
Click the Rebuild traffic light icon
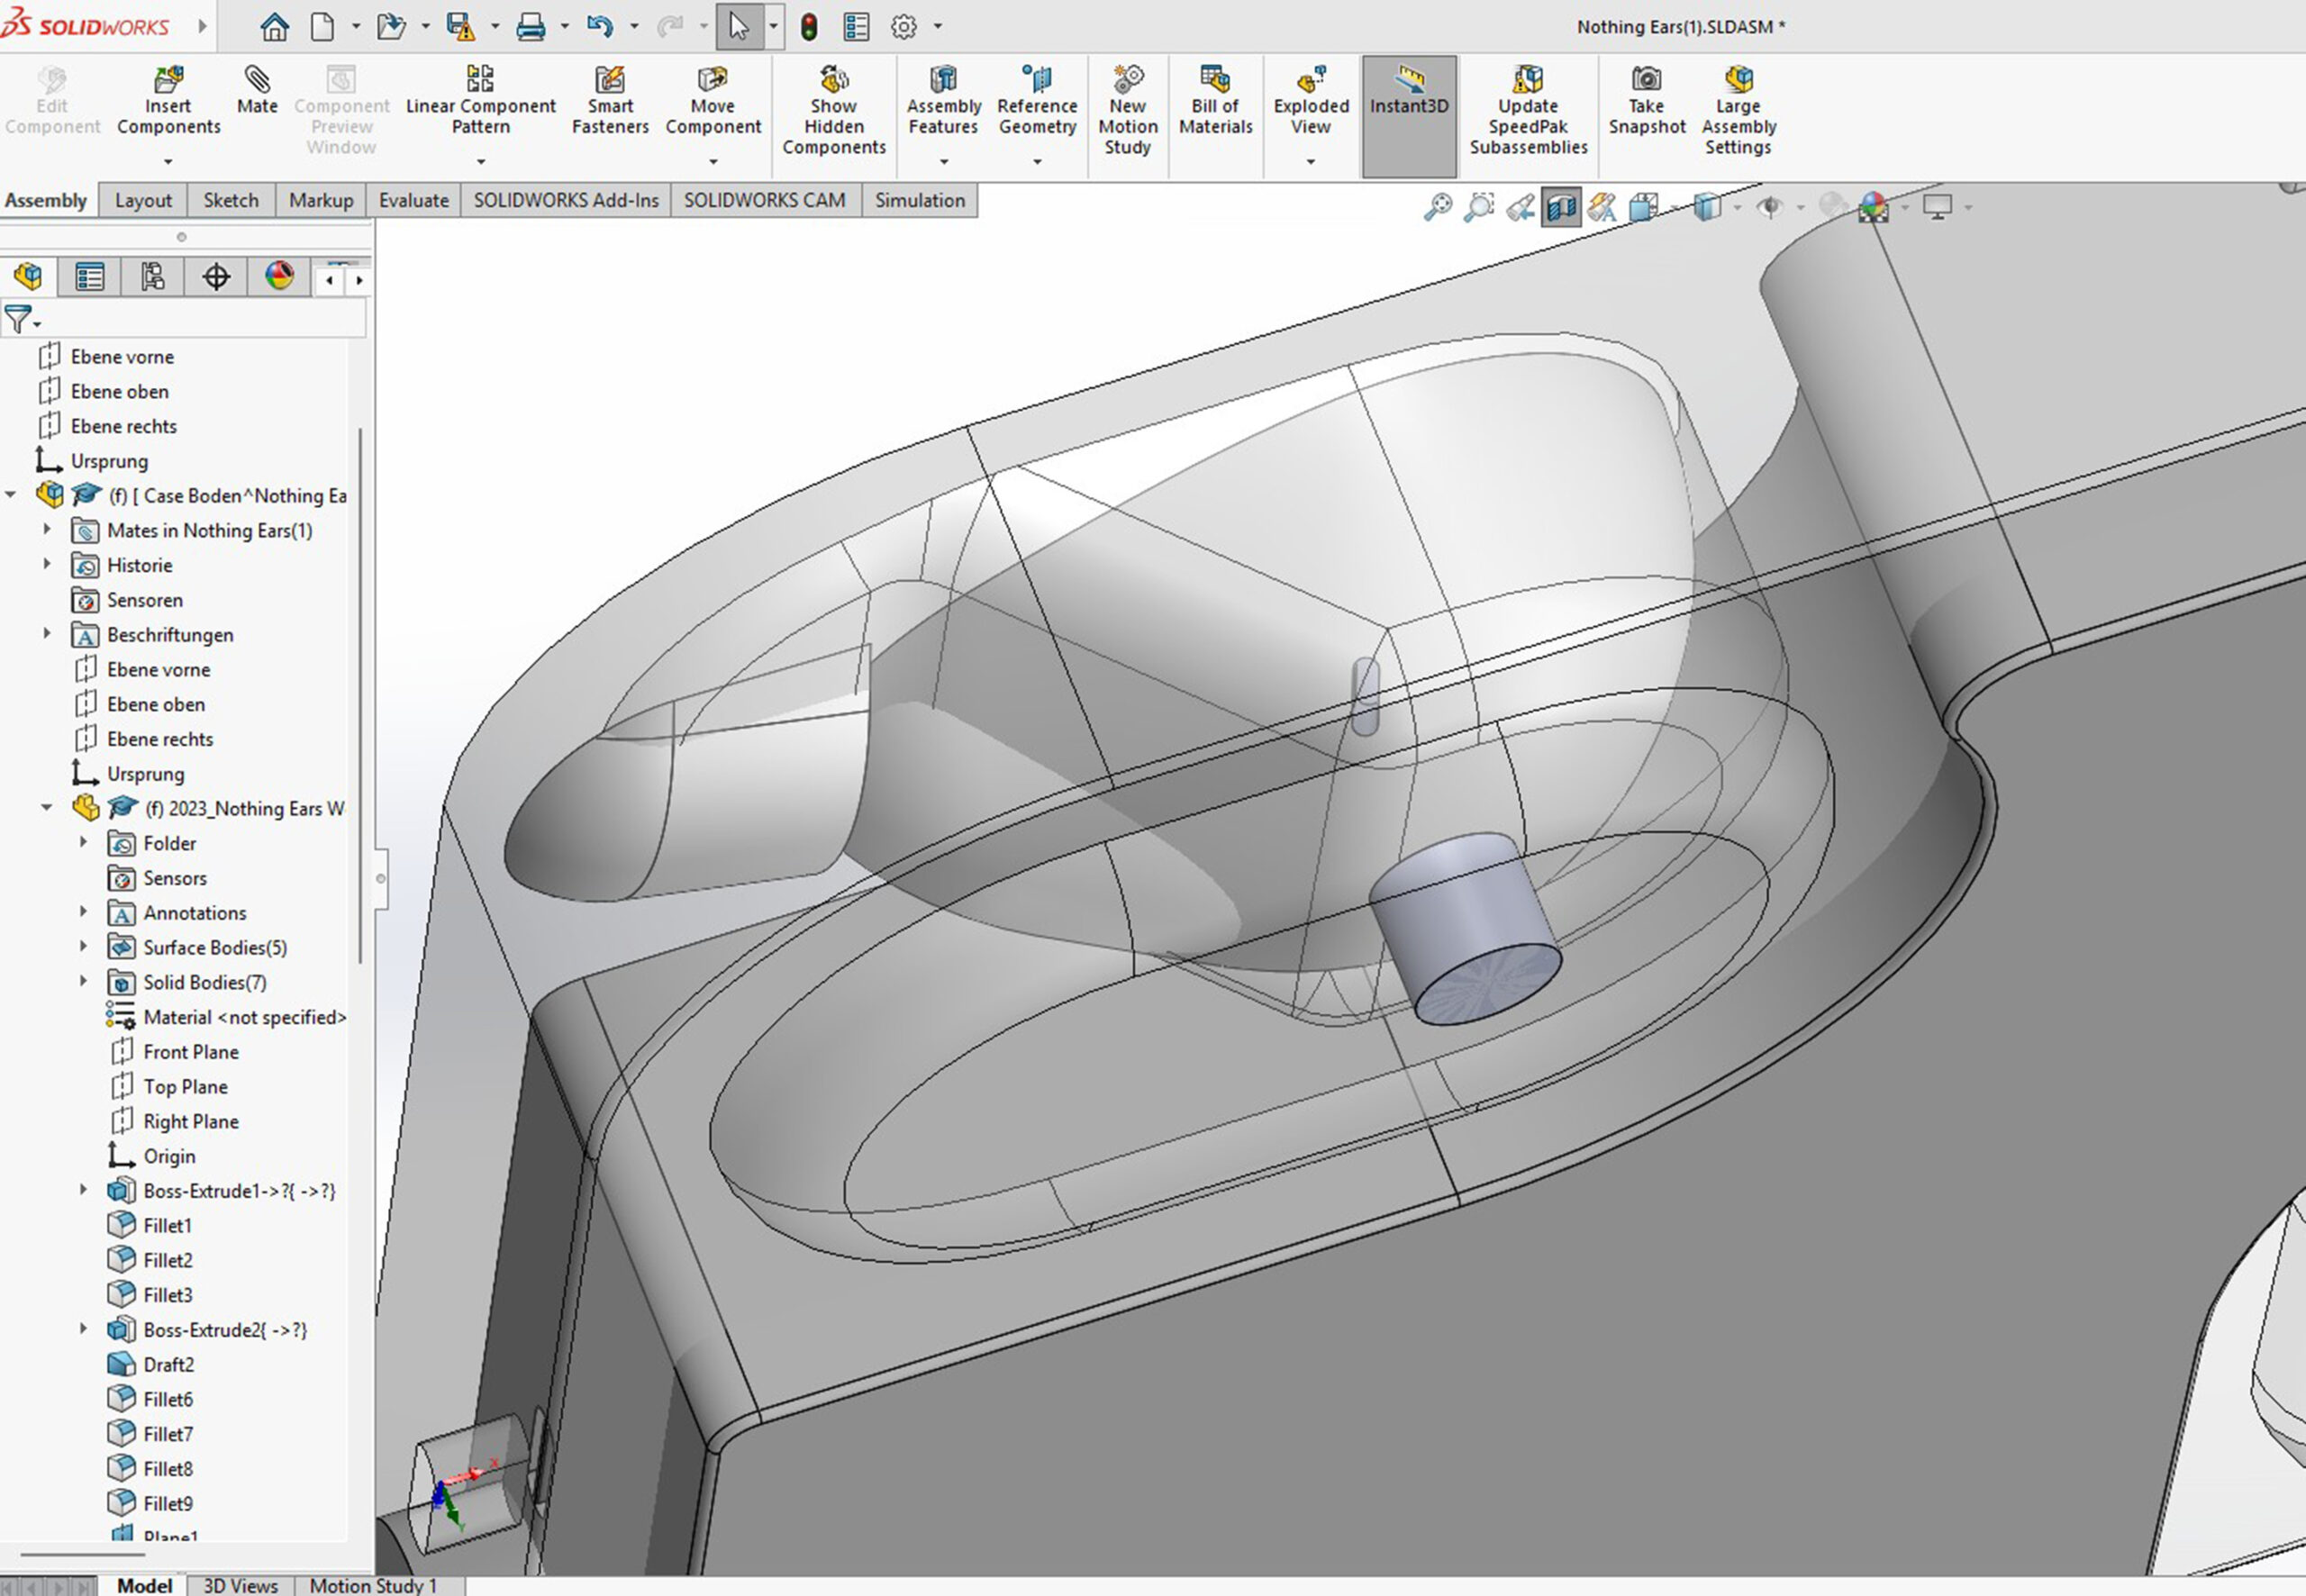(809, 27)
